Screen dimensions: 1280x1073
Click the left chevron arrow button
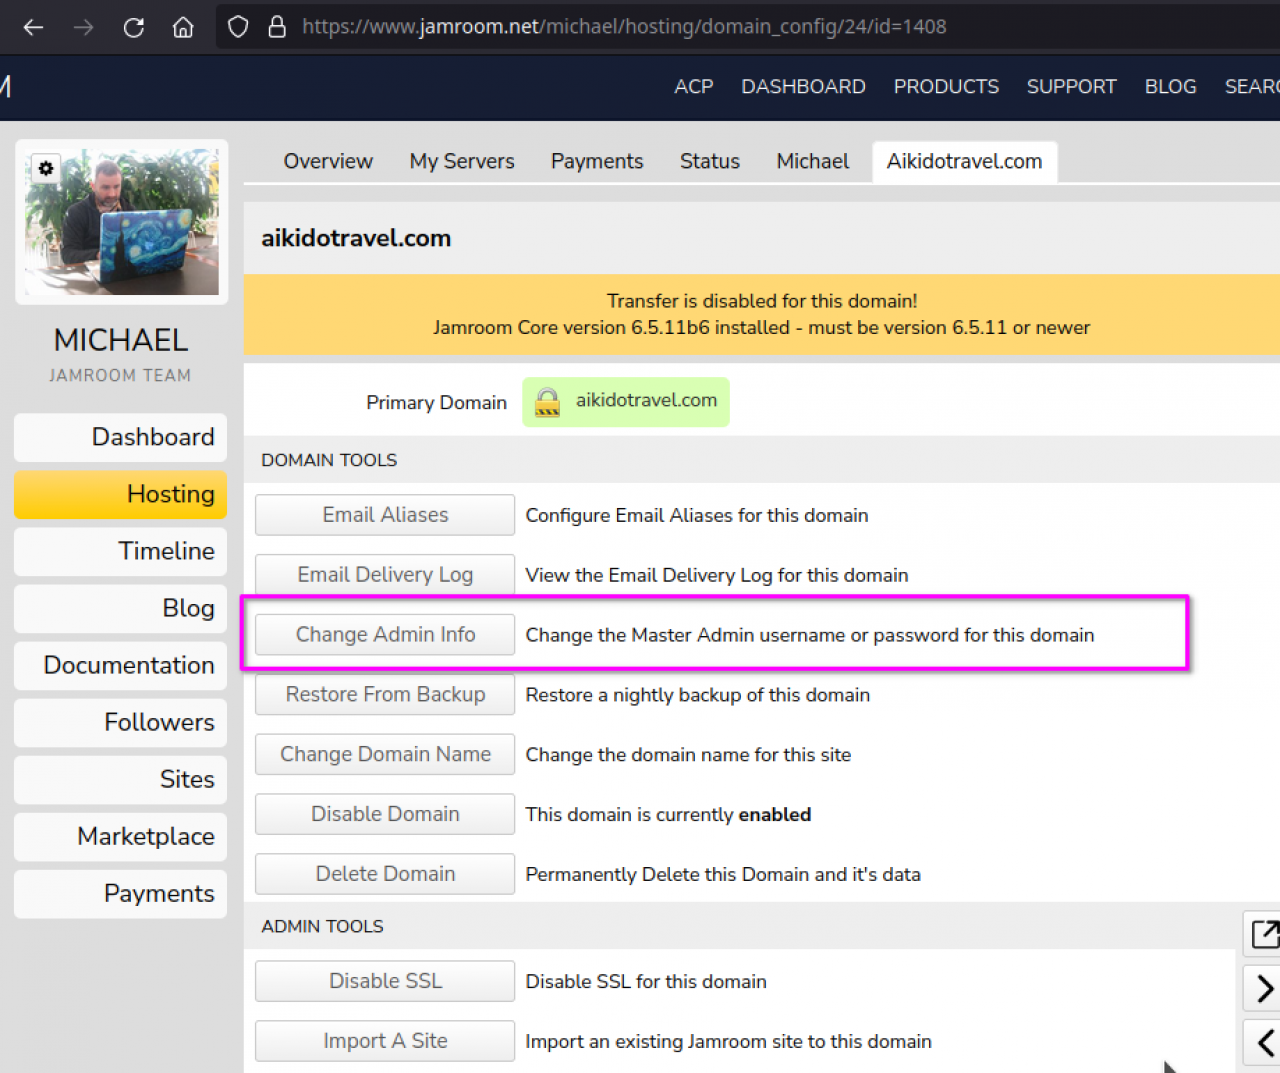coord(1264,1042)
